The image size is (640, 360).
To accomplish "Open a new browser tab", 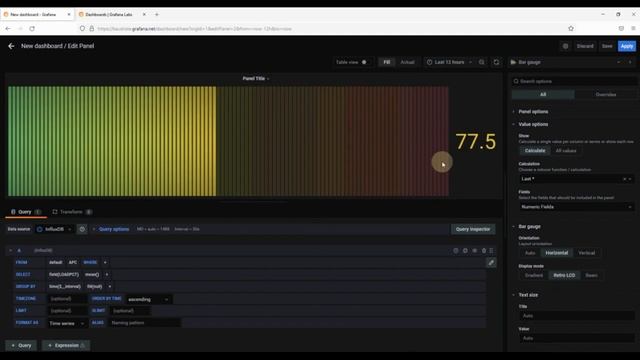I will coord(157,14).
